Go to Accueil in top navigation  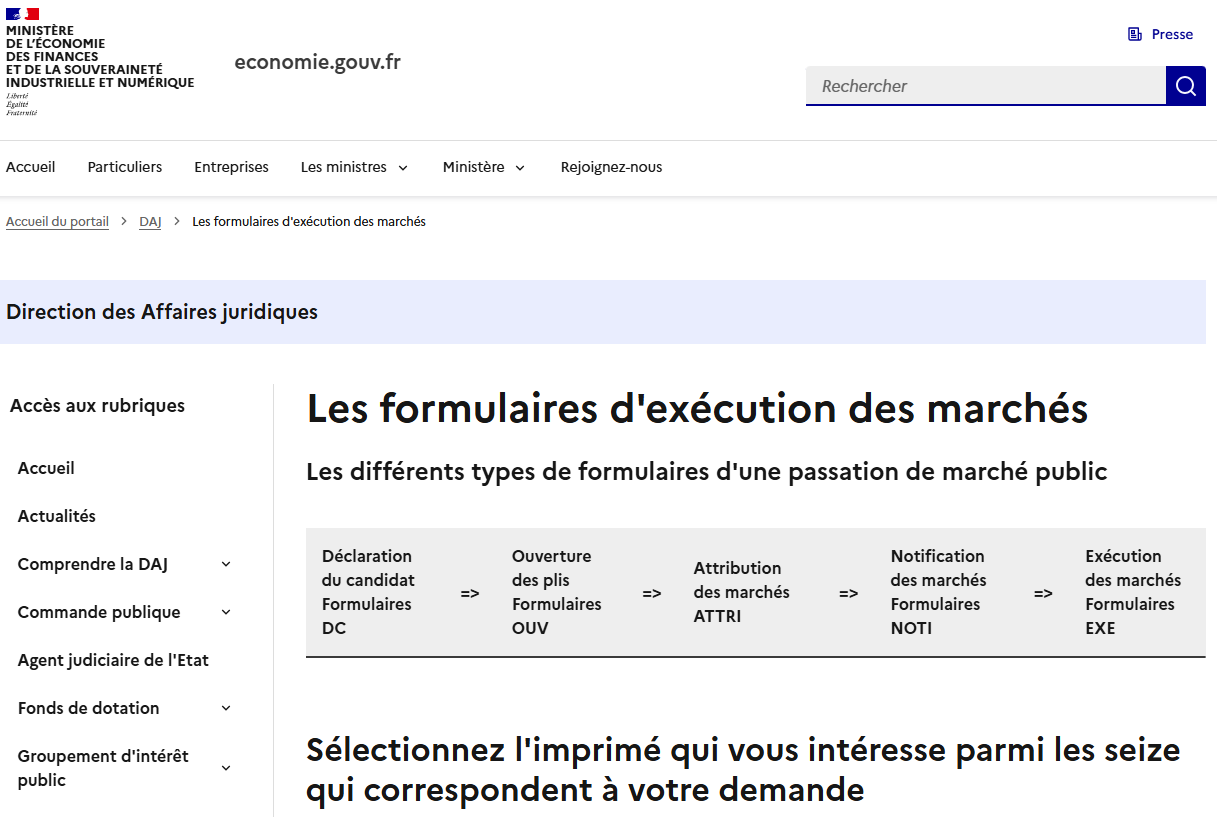point(31,167)
